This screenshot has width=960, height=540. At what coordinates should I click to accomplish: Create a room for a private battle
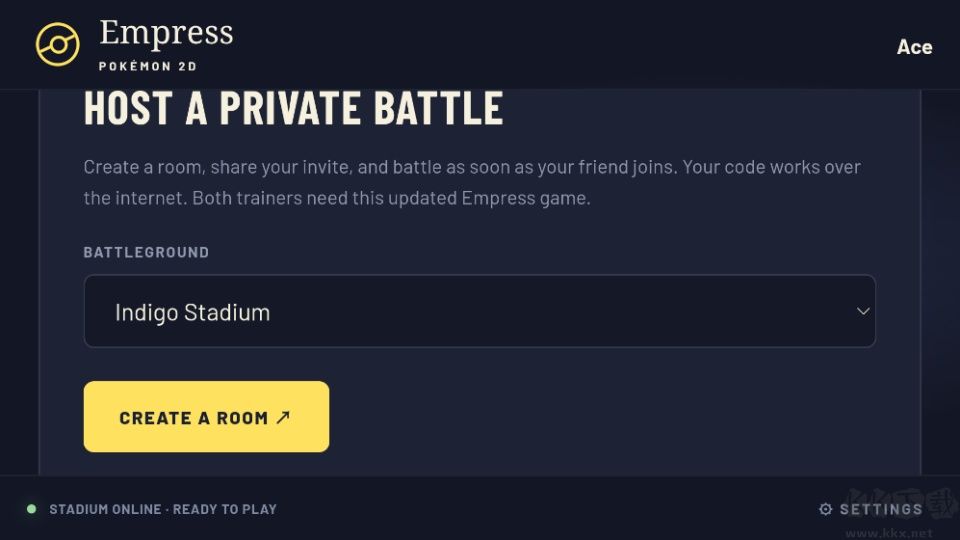point(206,417)
